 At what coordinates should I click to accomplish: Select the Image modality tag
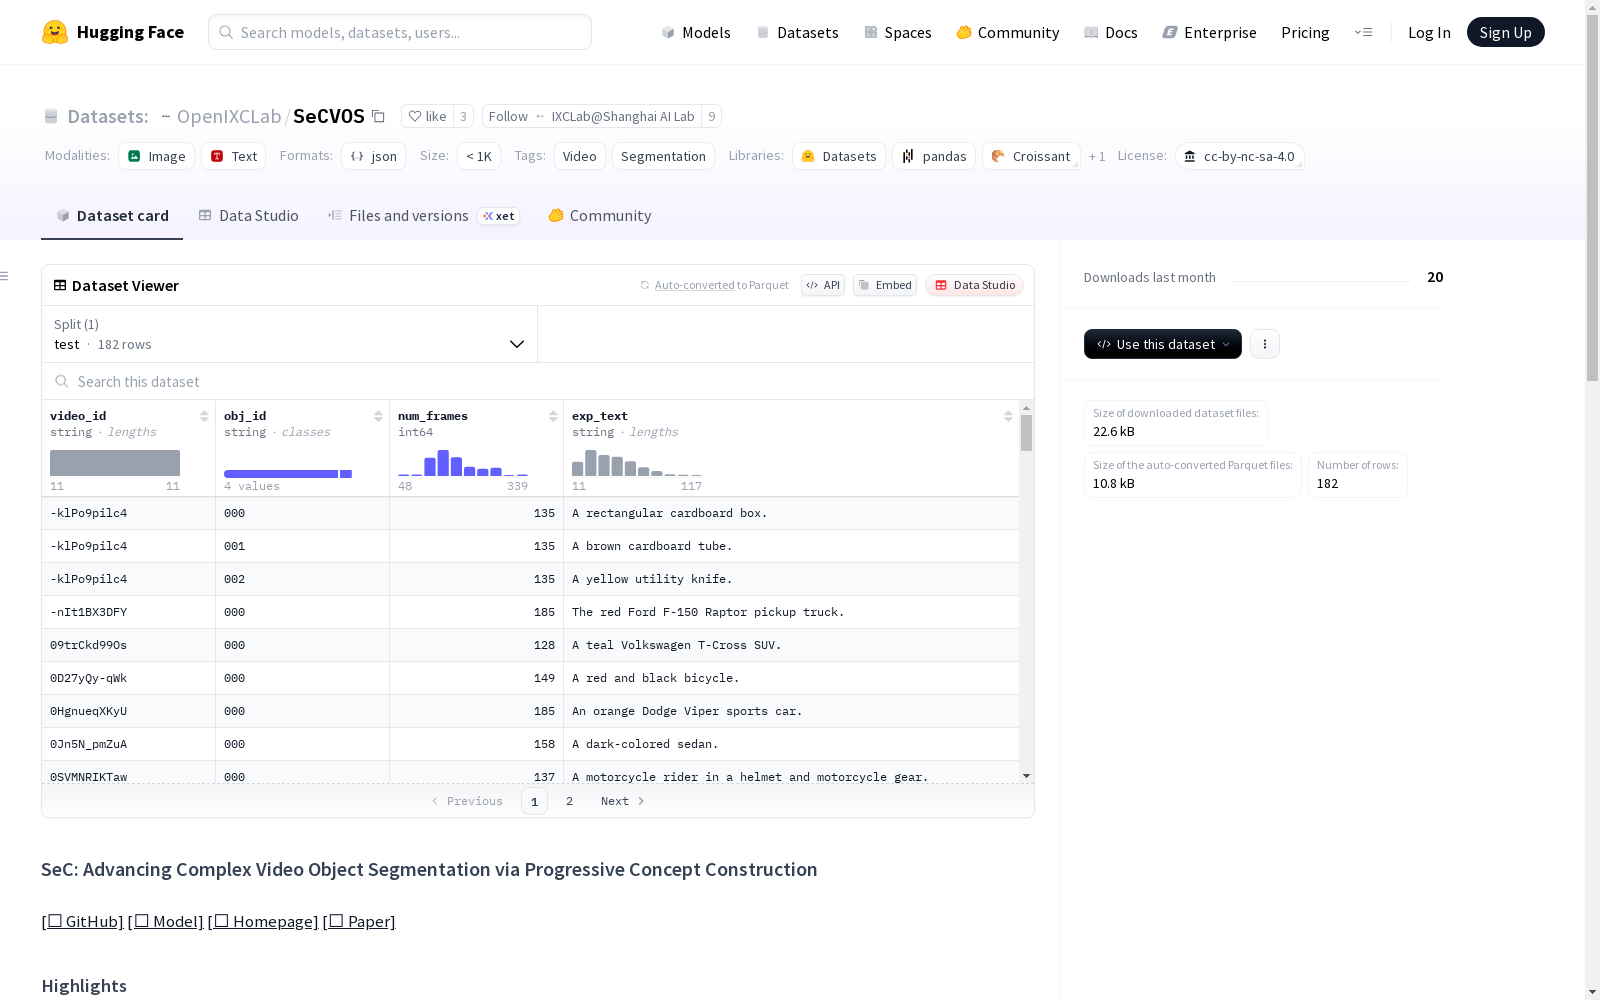point(157,156)
